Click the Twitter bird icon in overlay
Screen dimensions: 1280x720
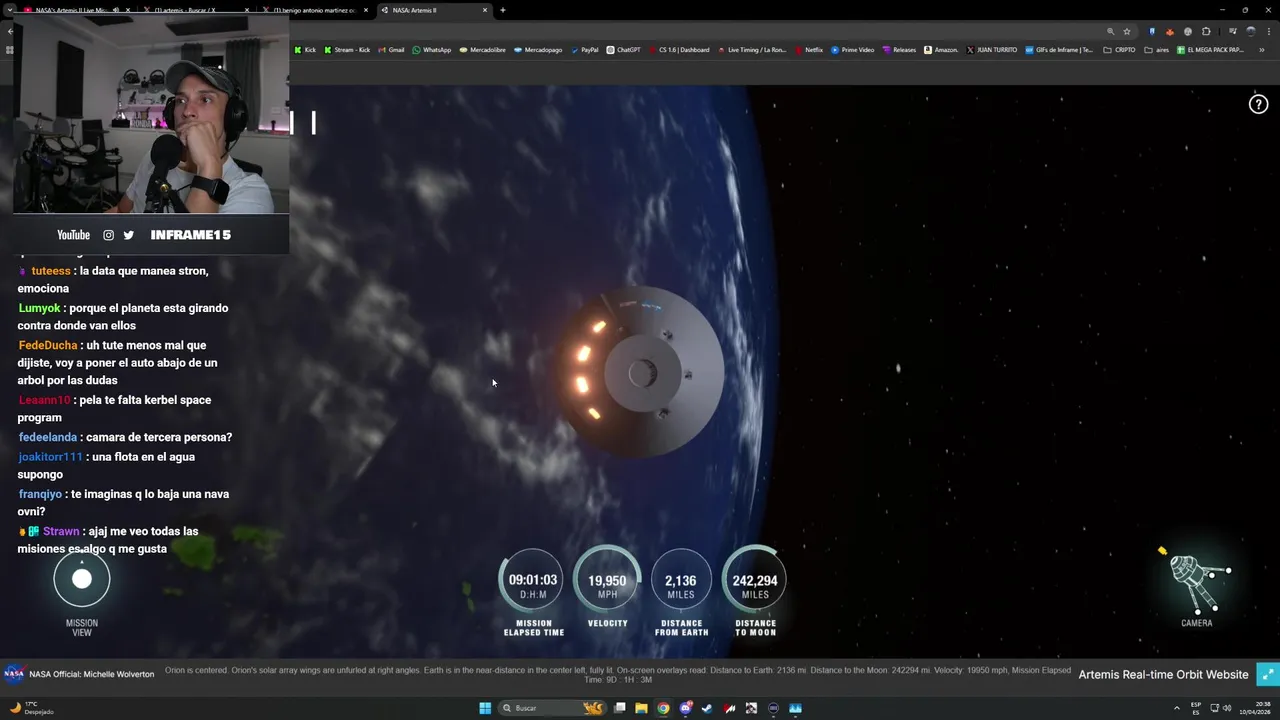click(x=128, y=235)
